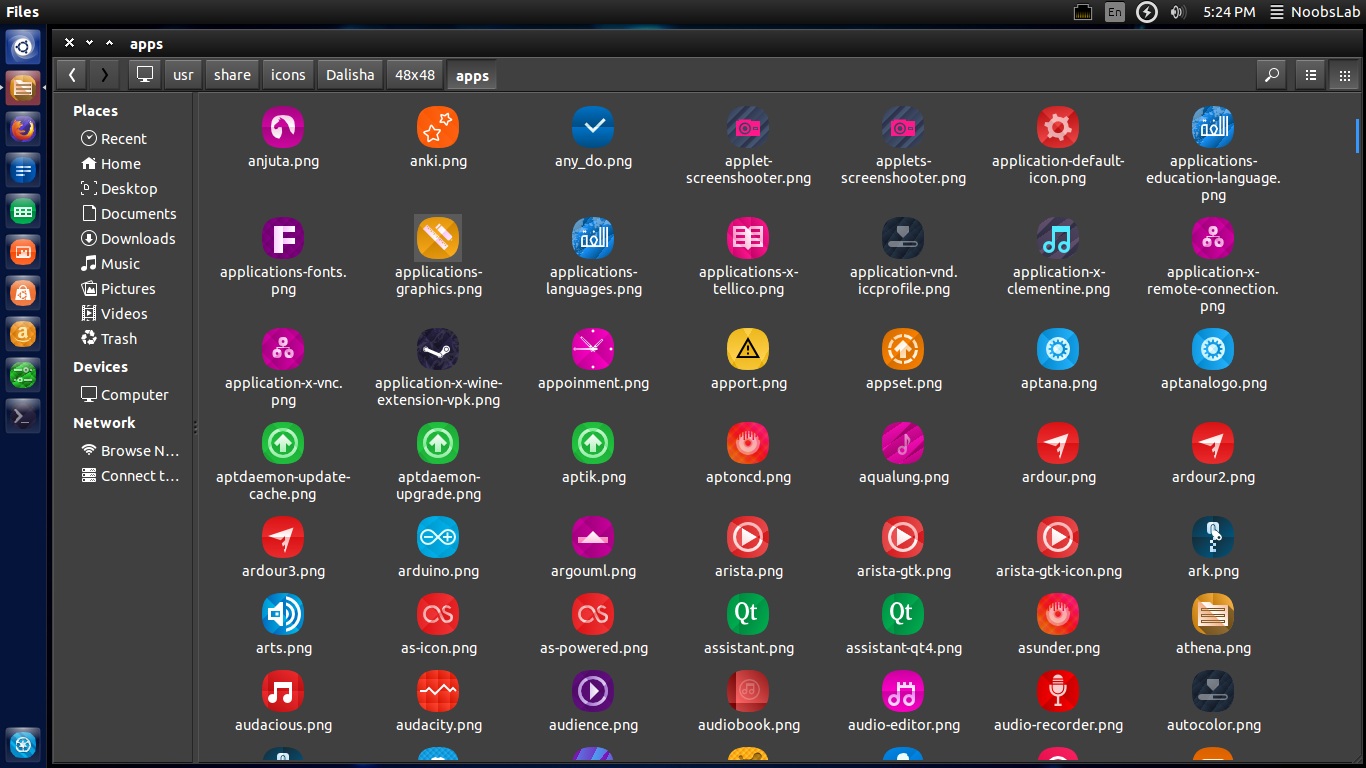Viewport: 1366px width, 768px height.
Task: Switch to icon grid view
Action: (x=1343, y=74)
